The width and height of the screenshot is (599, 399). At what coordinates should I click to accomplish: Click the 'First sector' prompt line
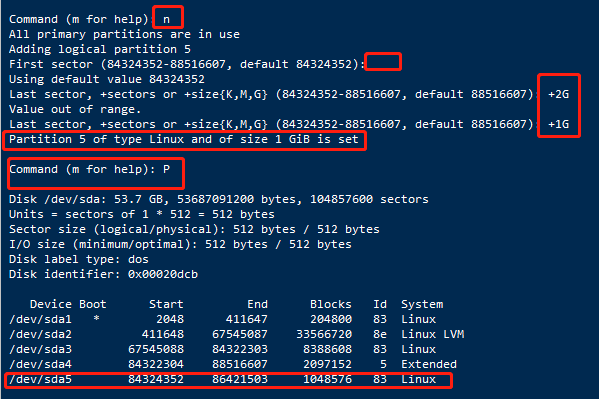coord(186,64)
